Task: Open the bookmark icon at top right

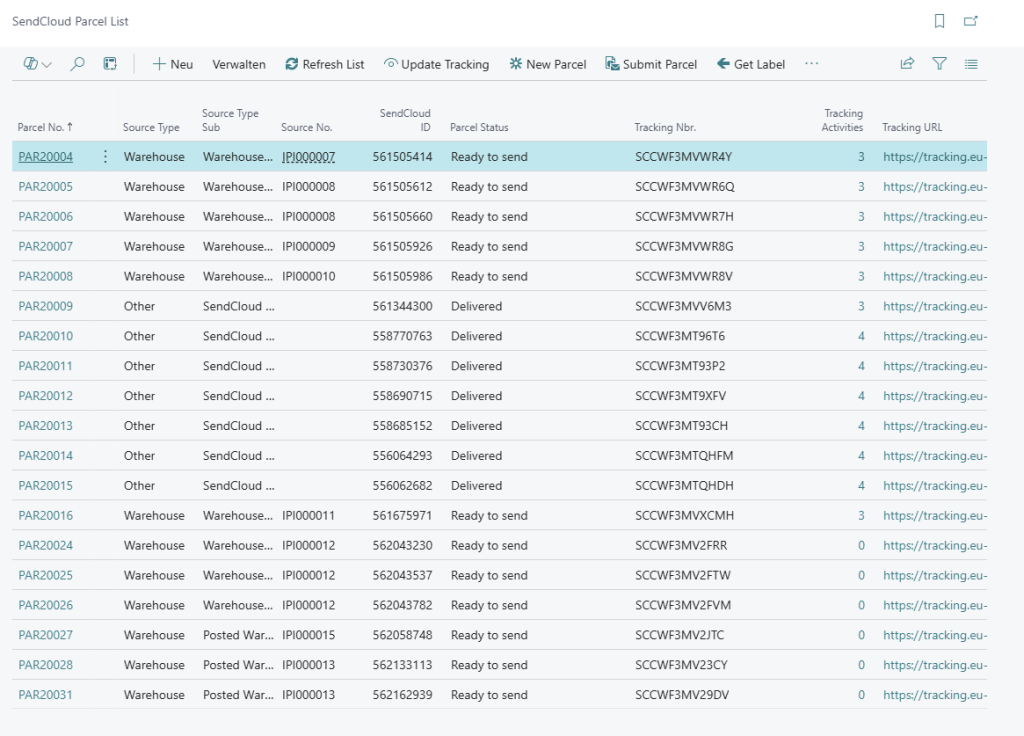Action: (939, 21)
